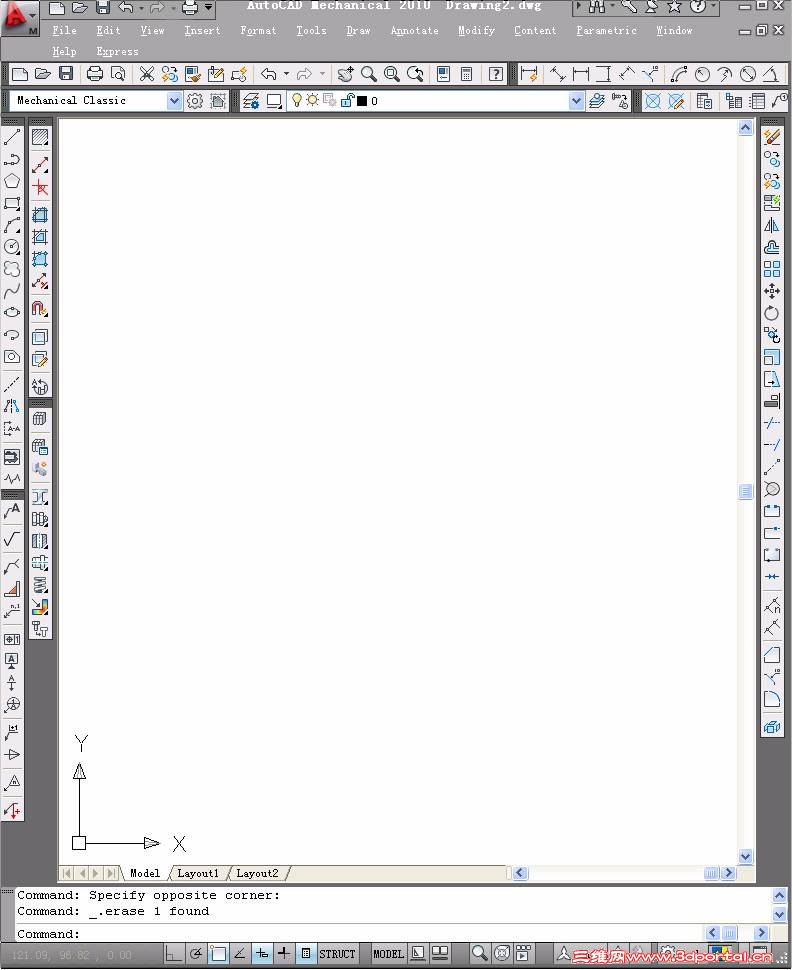Select the Array tool

click(x=772, y=269)
